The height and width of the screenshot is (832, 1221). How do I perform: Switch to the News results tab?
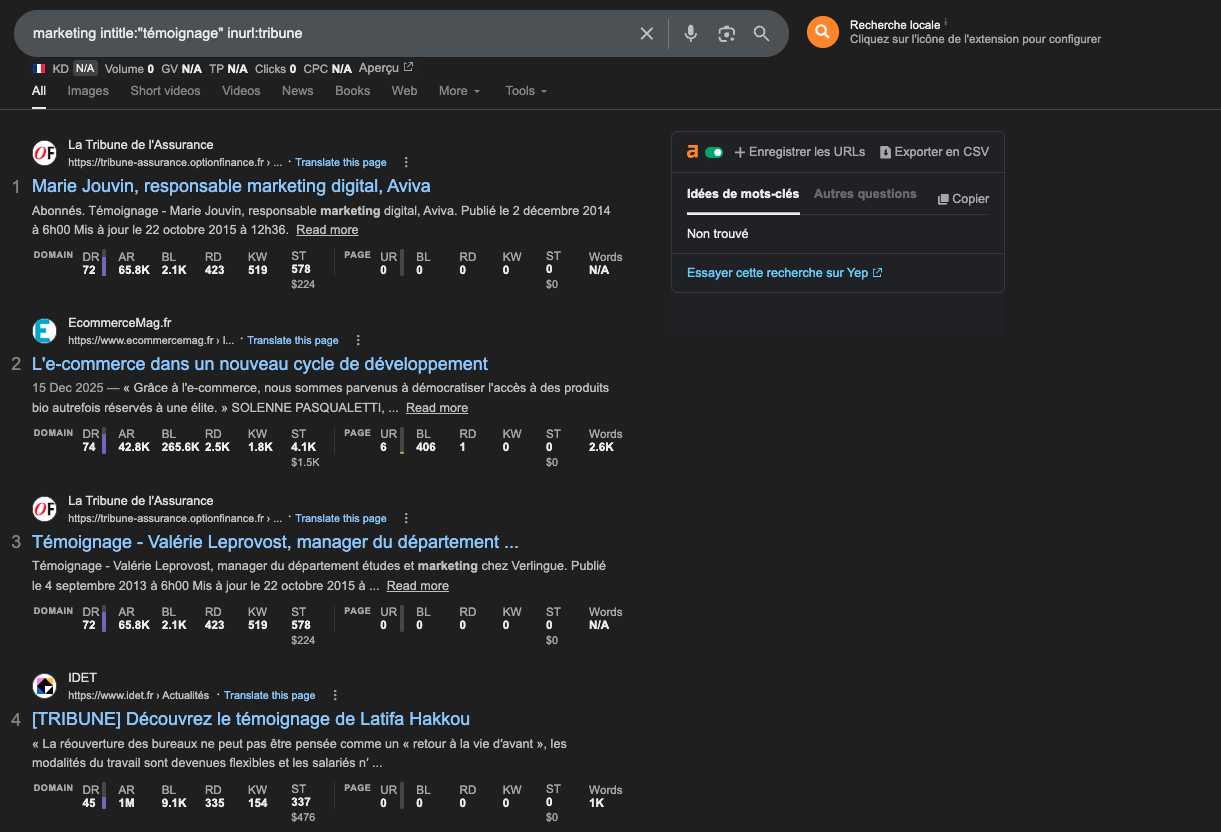296,91
